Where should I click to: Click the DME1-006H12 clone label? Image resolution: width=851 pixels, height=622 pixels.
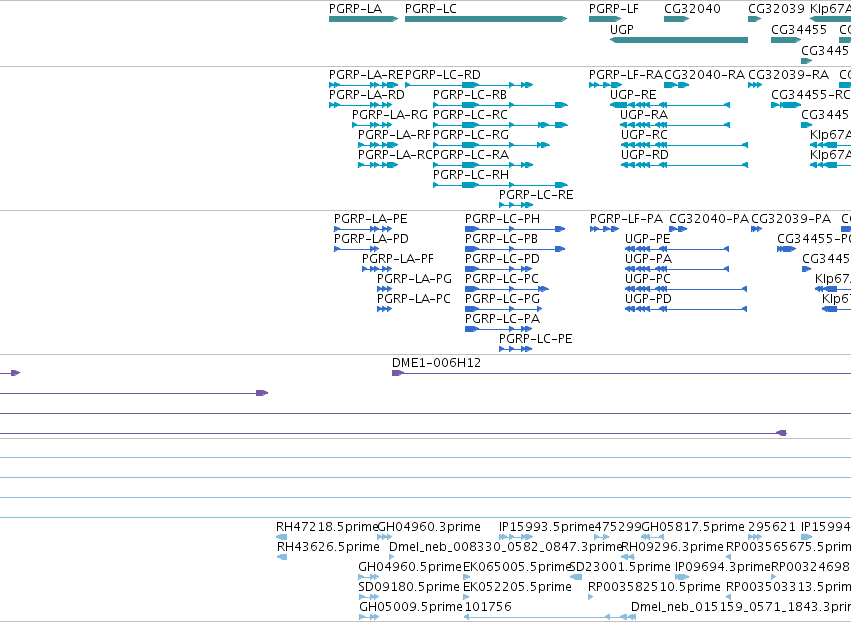coord(436,363)
